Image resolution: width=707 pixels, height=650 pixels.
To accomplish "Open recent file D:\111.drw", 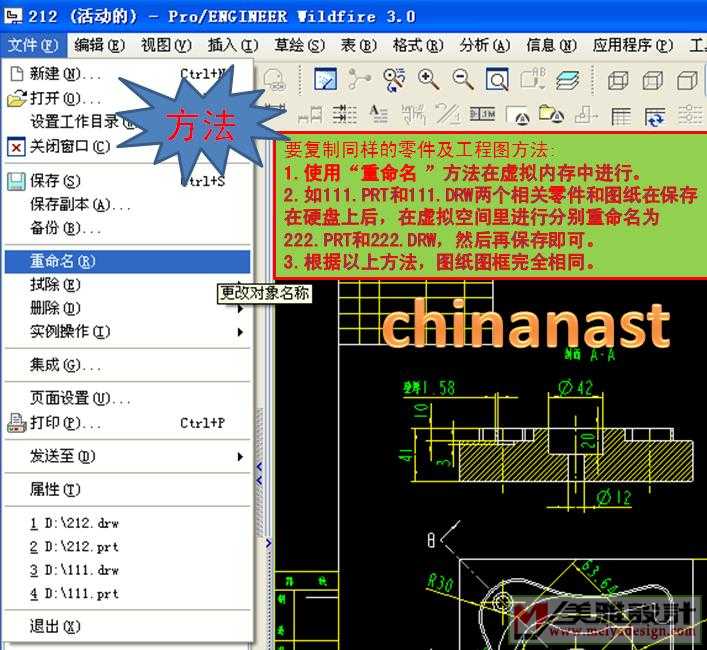I will click(127, 570).
